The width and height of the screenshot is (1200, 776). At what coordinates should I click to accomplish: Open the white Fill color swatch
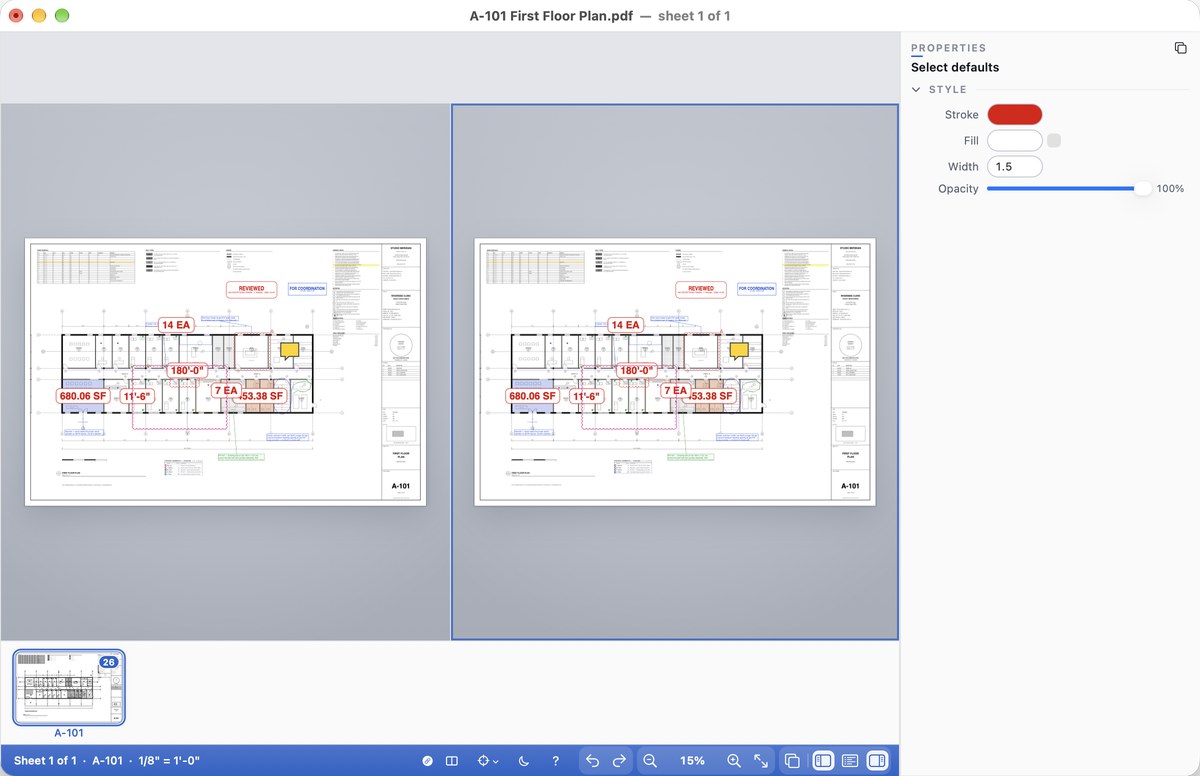[1015, 141]
